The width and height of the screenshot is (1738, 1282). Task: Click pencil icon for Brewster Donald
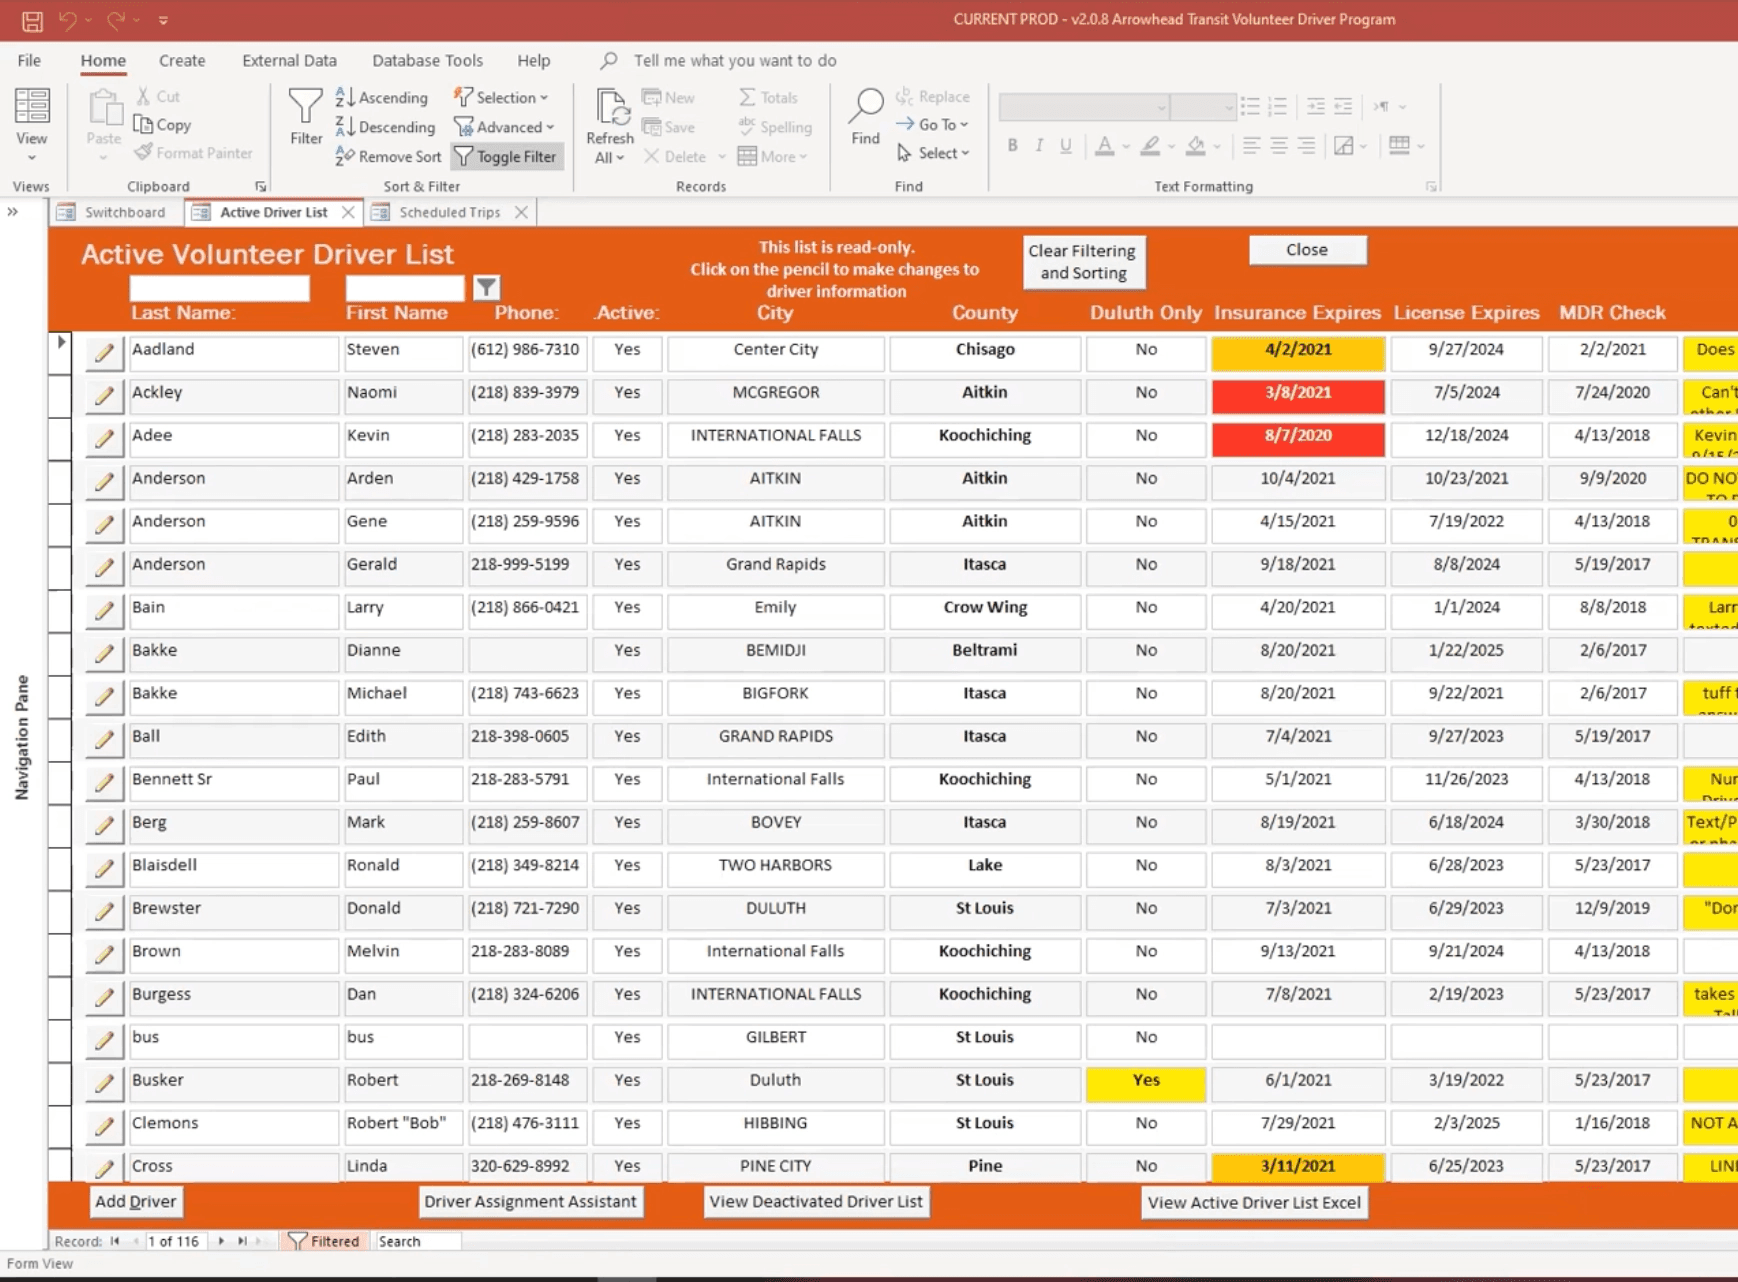click(104, 912)
